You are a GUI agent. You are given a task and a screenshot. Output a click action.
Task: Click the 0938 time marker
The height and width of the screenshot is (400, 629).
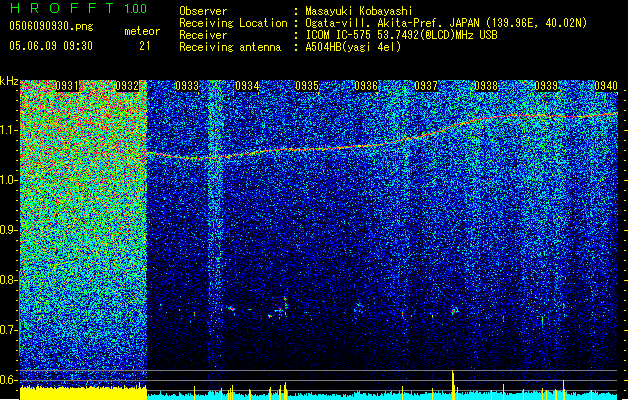click(x=486, y=86)
